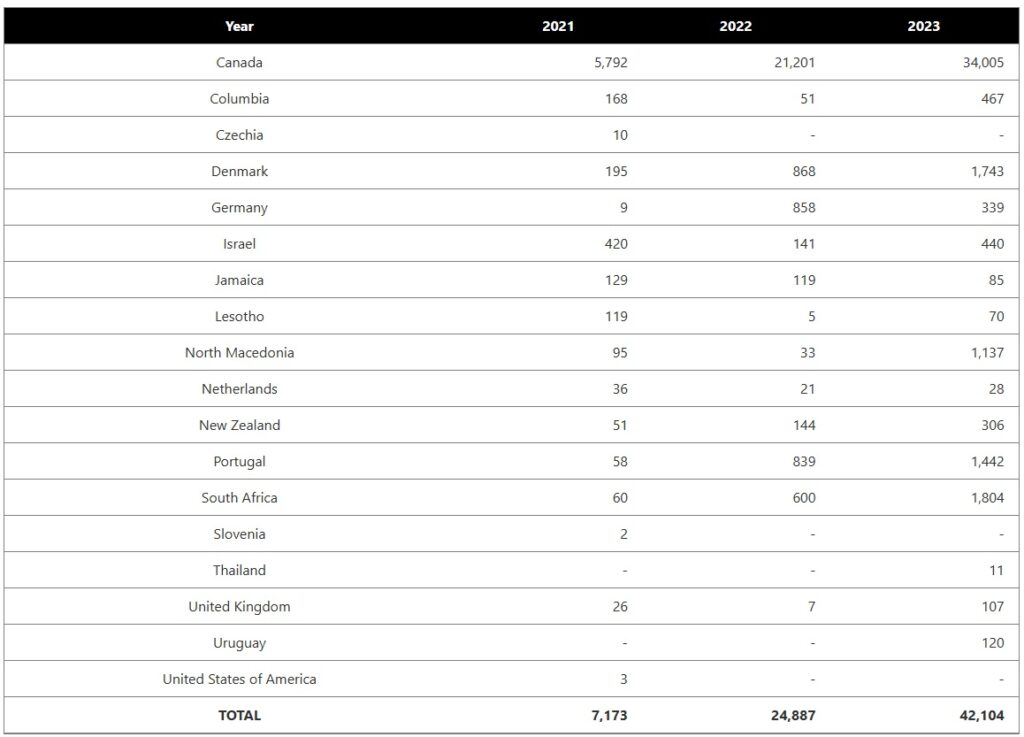This screenshot has width=1024, height=737.
Task: Select the Germany country cell
Action: pos(239,208)
